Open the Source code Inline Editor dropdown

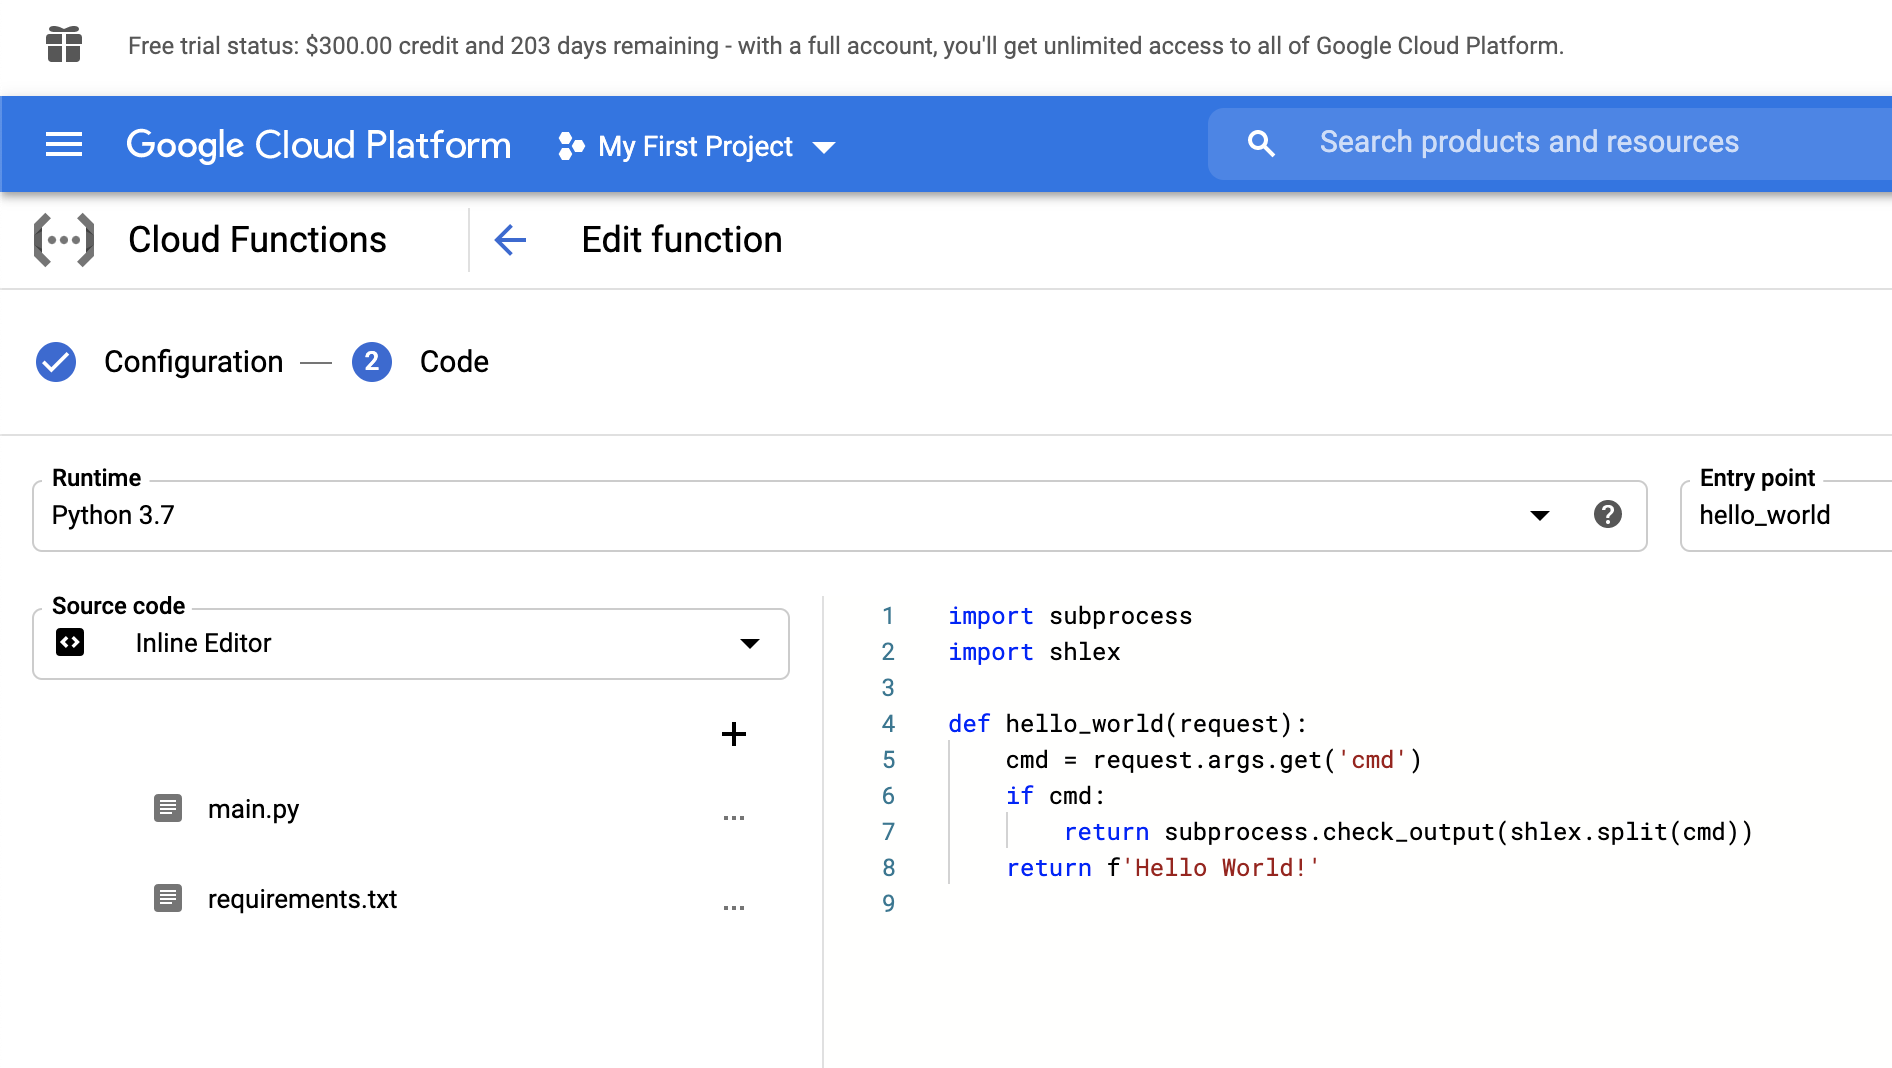(x=411, y=643)
